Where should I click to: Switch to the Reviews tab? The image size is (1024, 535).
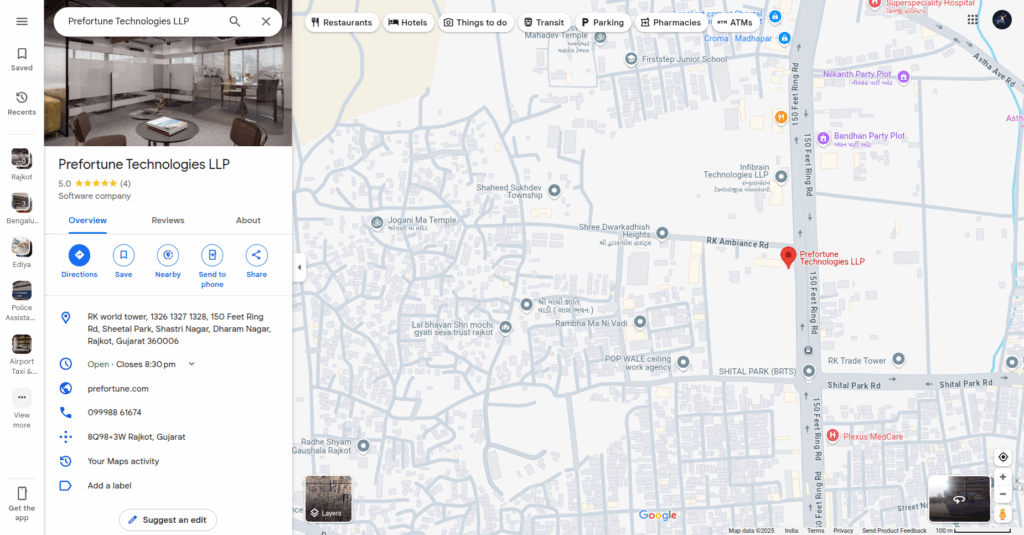168,221
